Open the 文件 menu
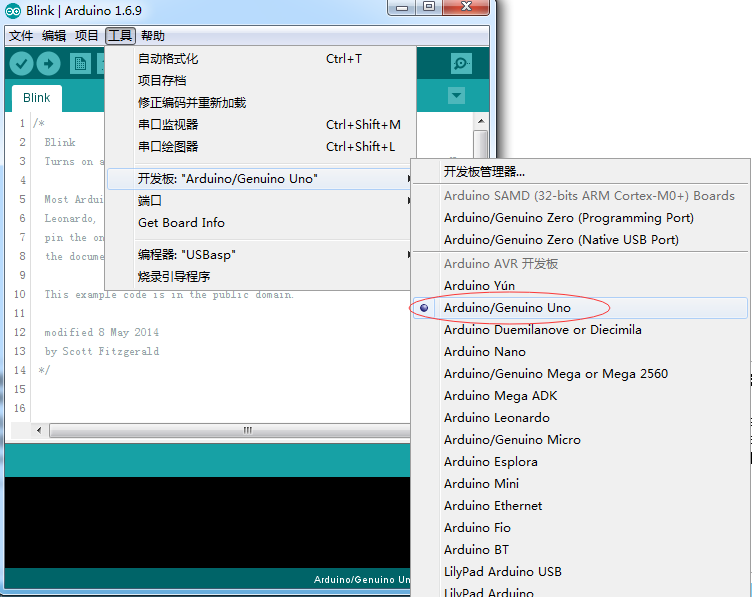 [x=21, y=36]
